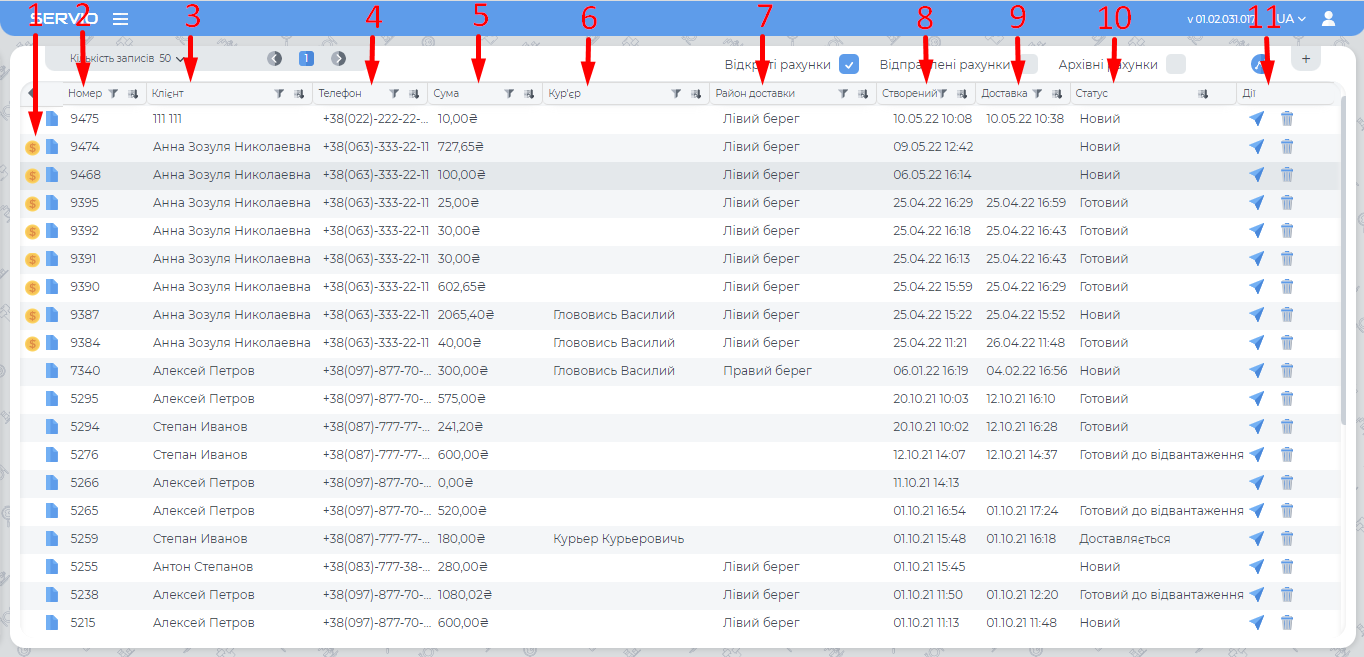Expand the UA language selector

pos(1291,19)
